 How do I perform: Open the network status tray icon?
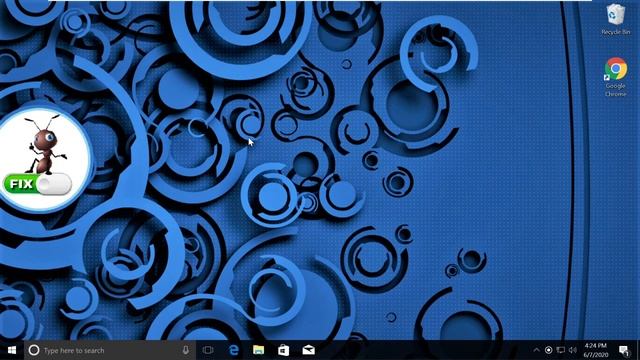[561, 350]
